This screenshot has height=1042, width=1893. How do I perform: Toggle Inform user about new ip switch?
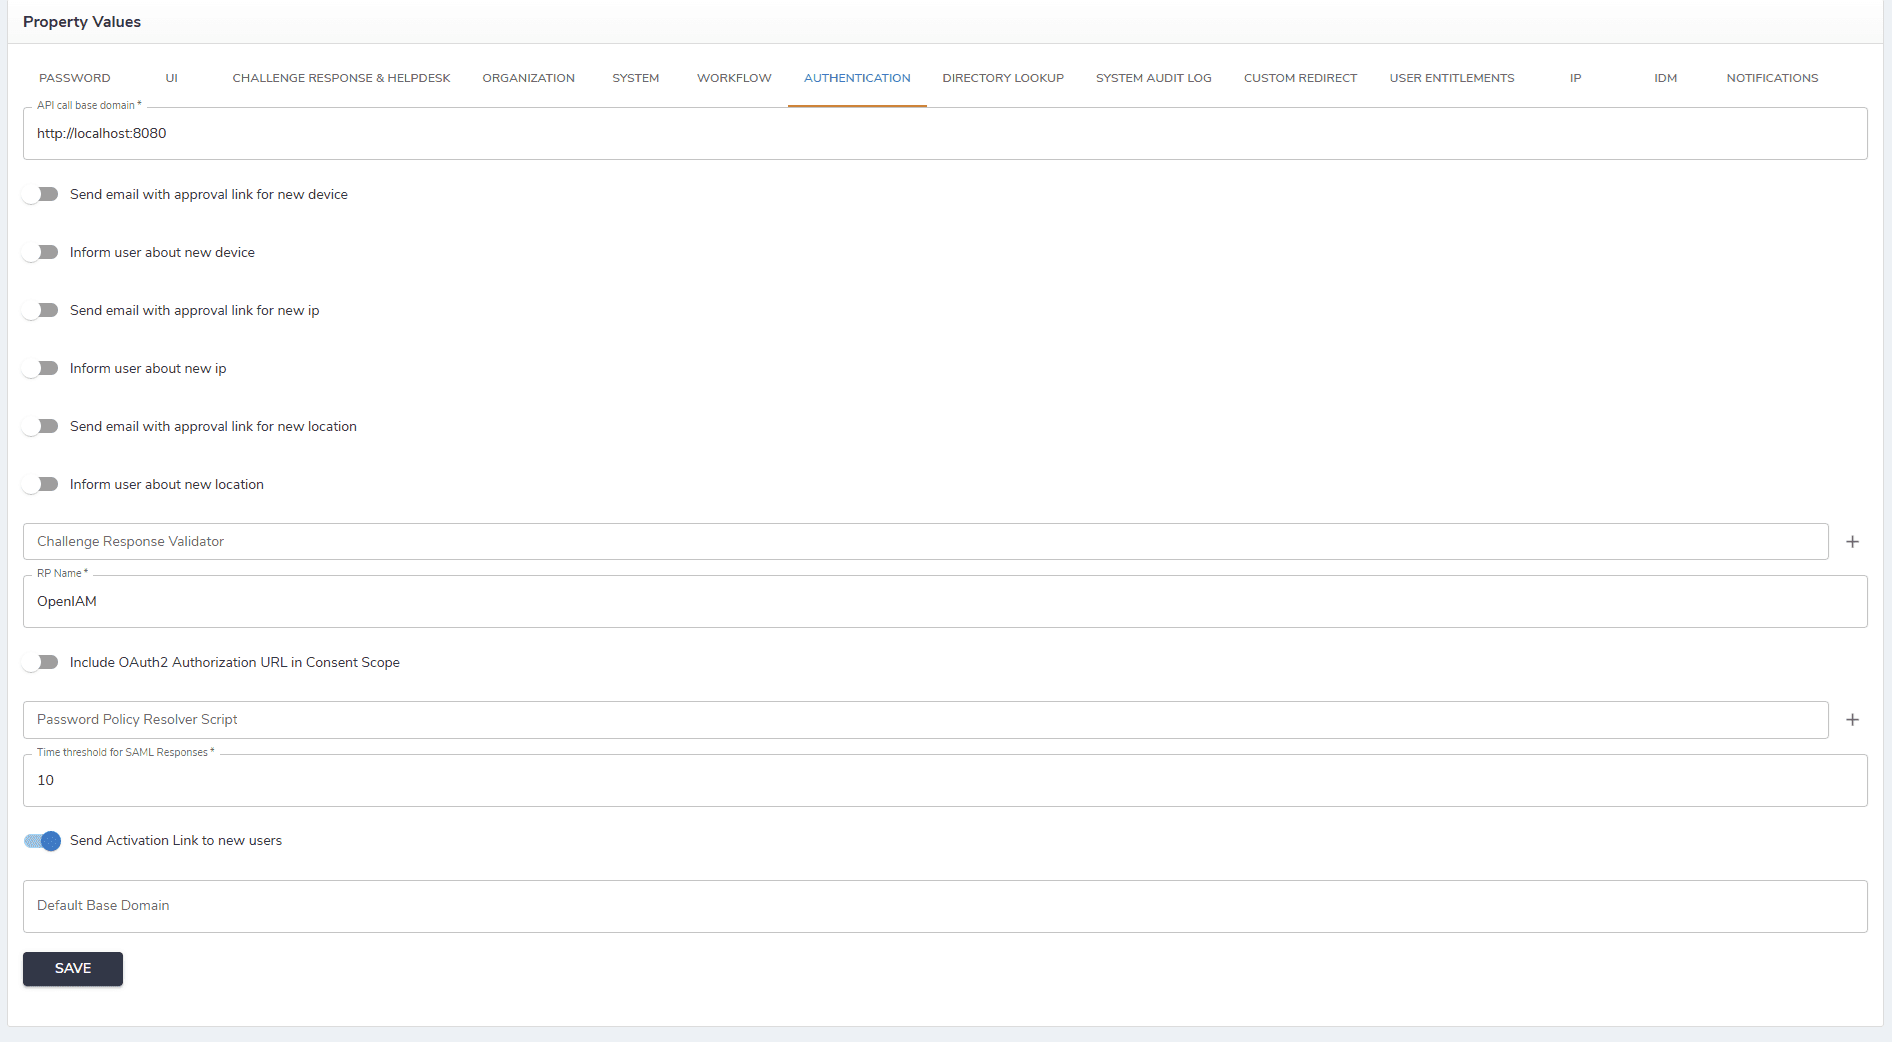[x=41, y=369]
